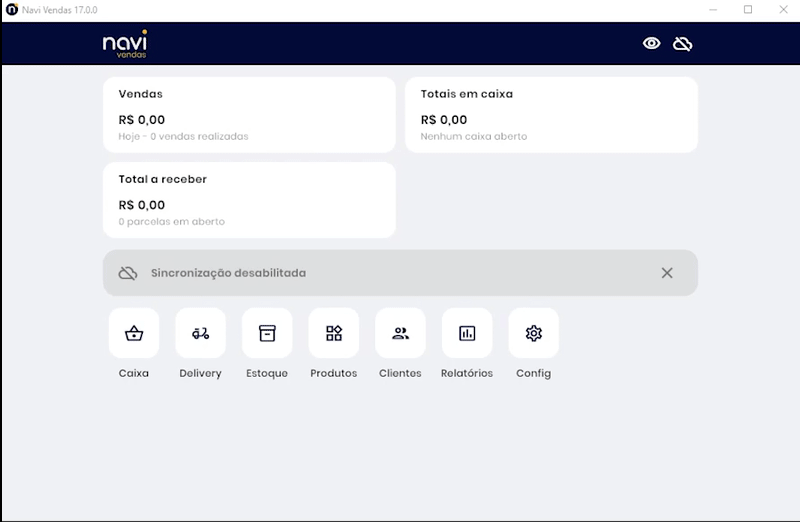The image size is (800, 522).
Task: Dismiss the Sincronização desabilitada banner
Action: pos(667,273)
